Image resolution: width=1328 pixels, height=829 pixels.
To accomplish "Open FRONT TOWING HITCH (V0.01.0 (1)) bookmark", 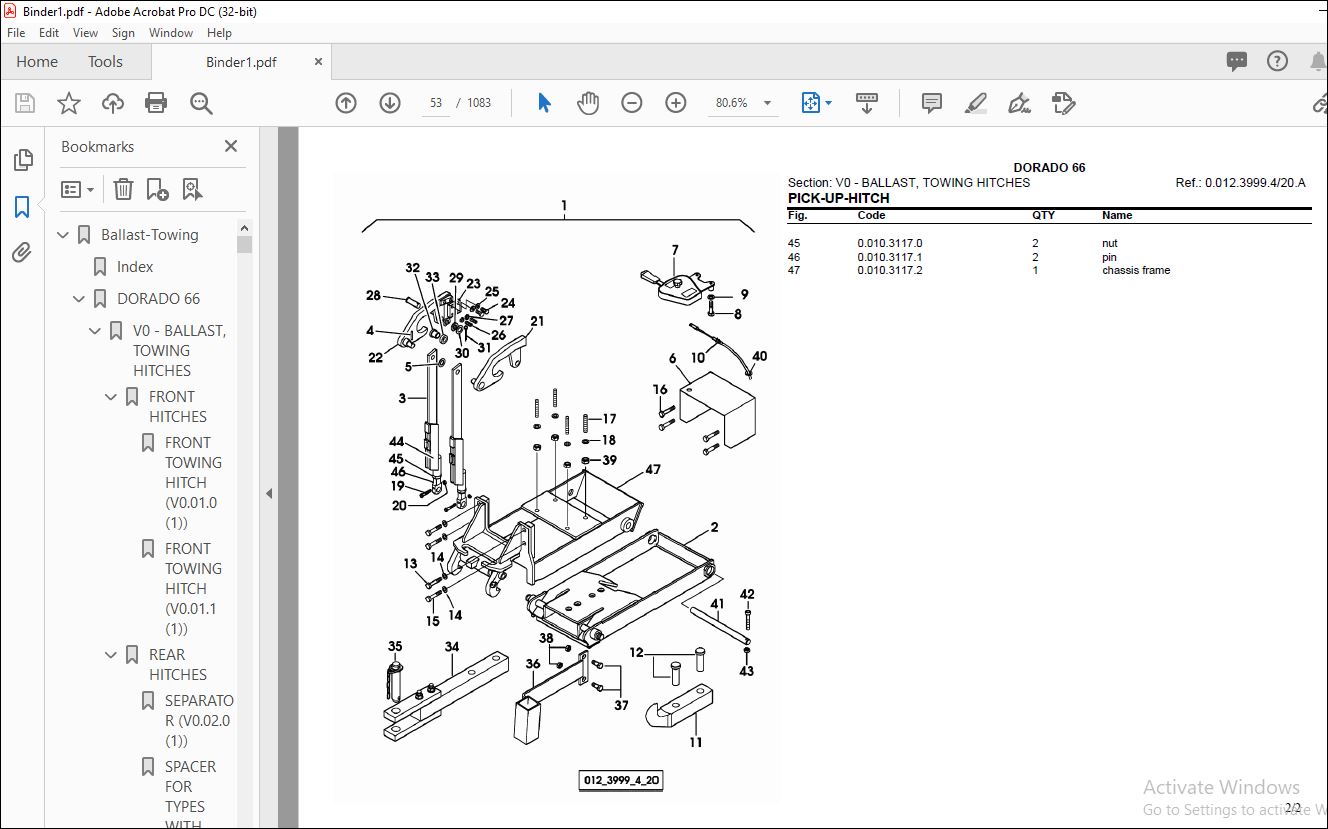I will (x=193, y=482).
